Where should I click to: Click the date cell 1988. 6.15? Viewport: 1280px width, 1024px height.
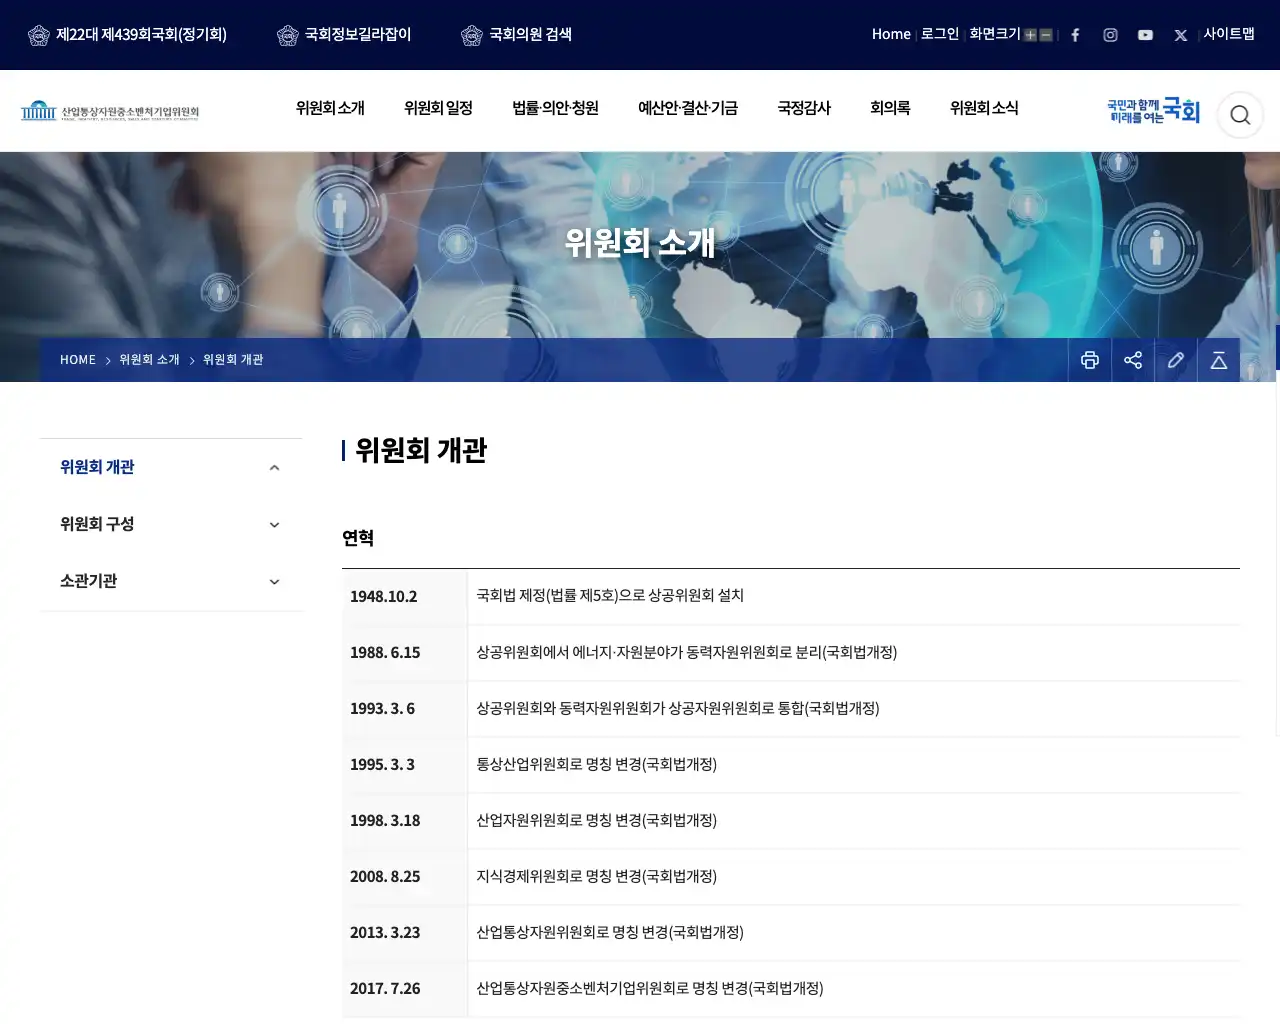[404, 653]
